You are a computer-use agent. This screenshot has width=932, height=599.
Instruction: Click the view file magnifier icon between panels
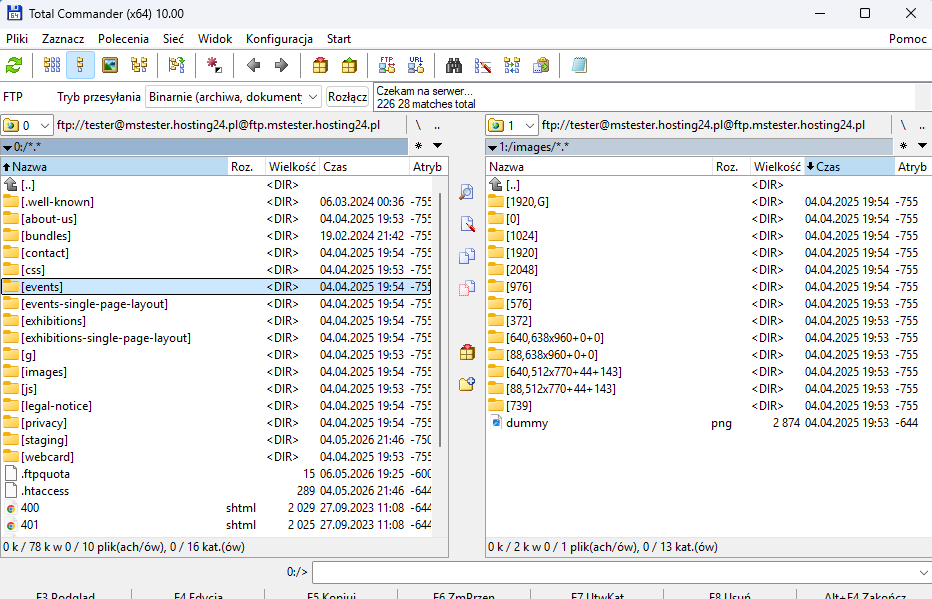(467, 192)
